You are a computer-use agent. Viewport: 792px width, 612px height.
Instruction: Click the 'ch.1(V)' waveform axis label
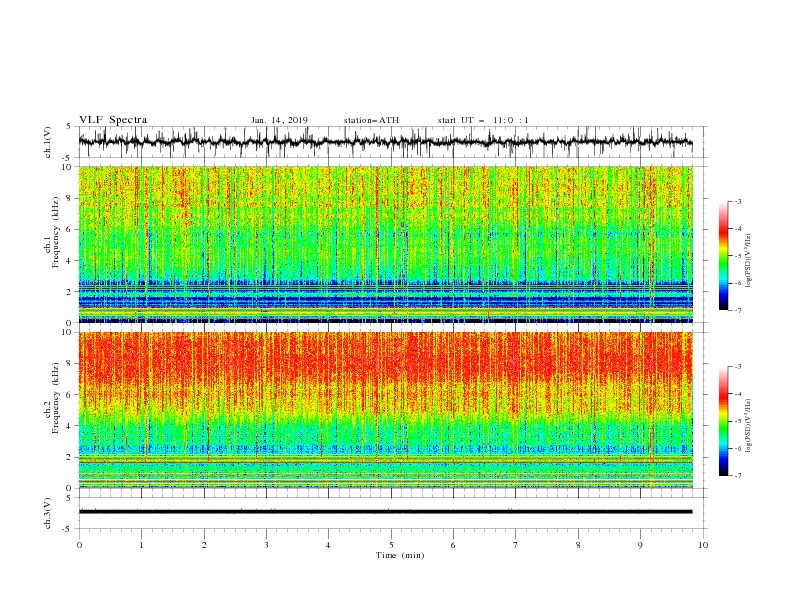tap(47, 142)
